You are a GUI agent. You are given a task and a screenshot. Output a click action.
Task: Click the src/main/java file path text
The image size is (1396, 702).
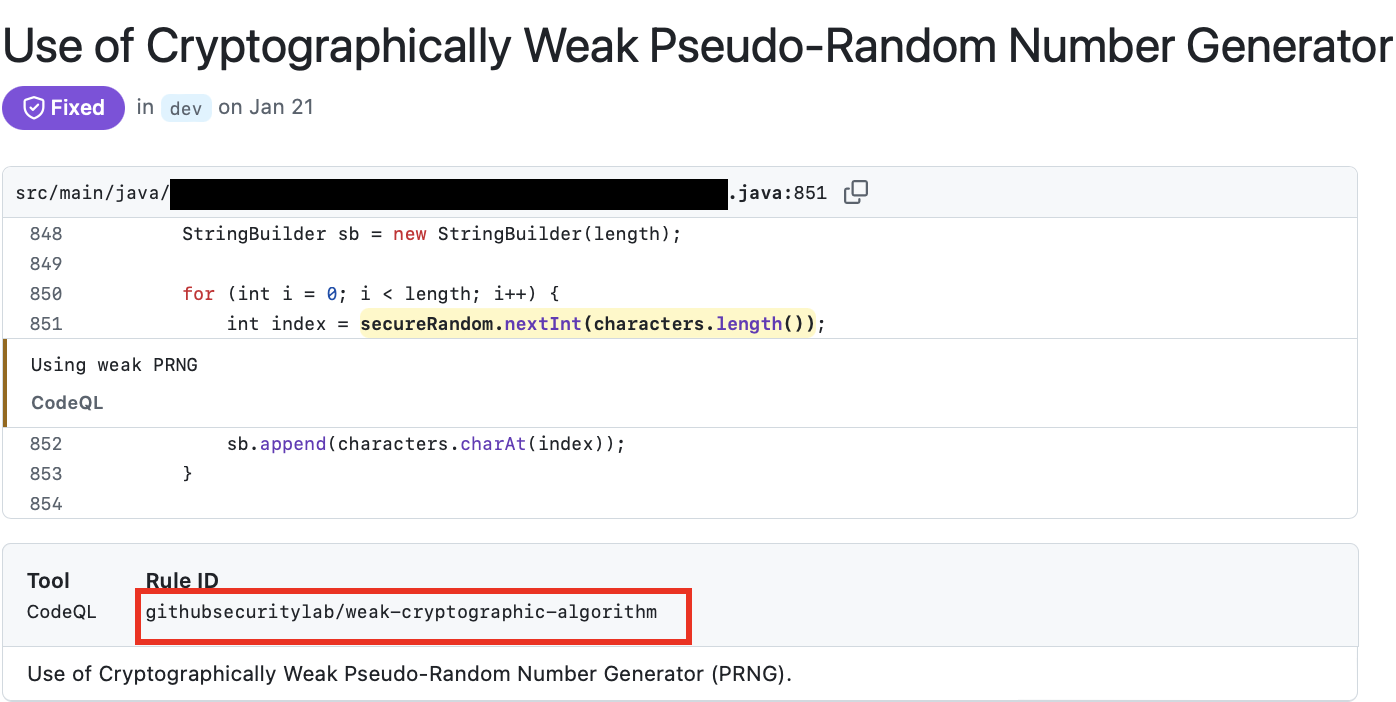coord(93,193)
